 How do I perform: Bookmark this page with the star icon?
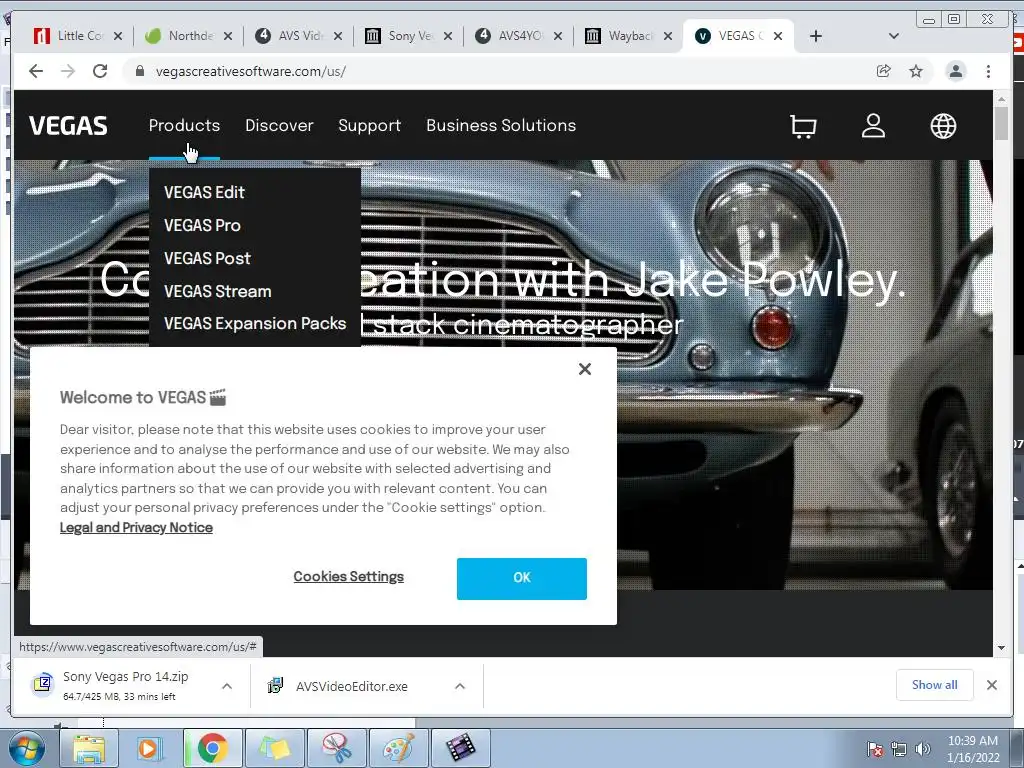pyautogui.click(x=916, y=71)
